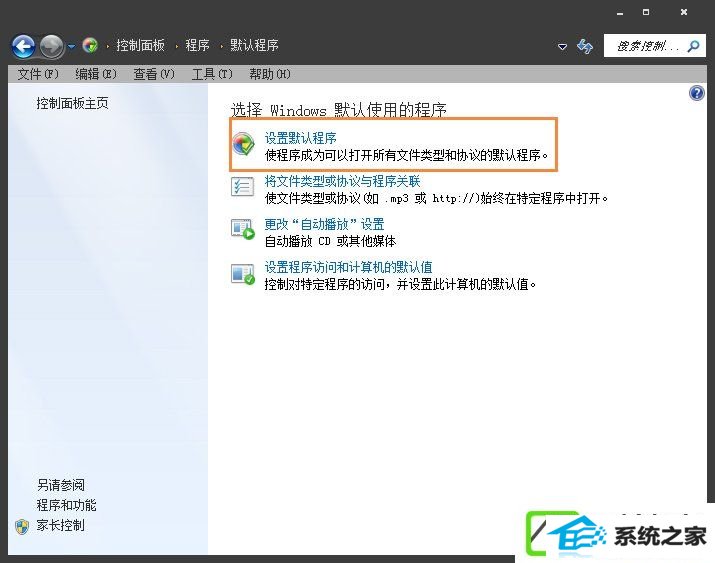This screenshot has height=563, width=715.
Task: Click the magnifier search icon
Action: [694, 46]
